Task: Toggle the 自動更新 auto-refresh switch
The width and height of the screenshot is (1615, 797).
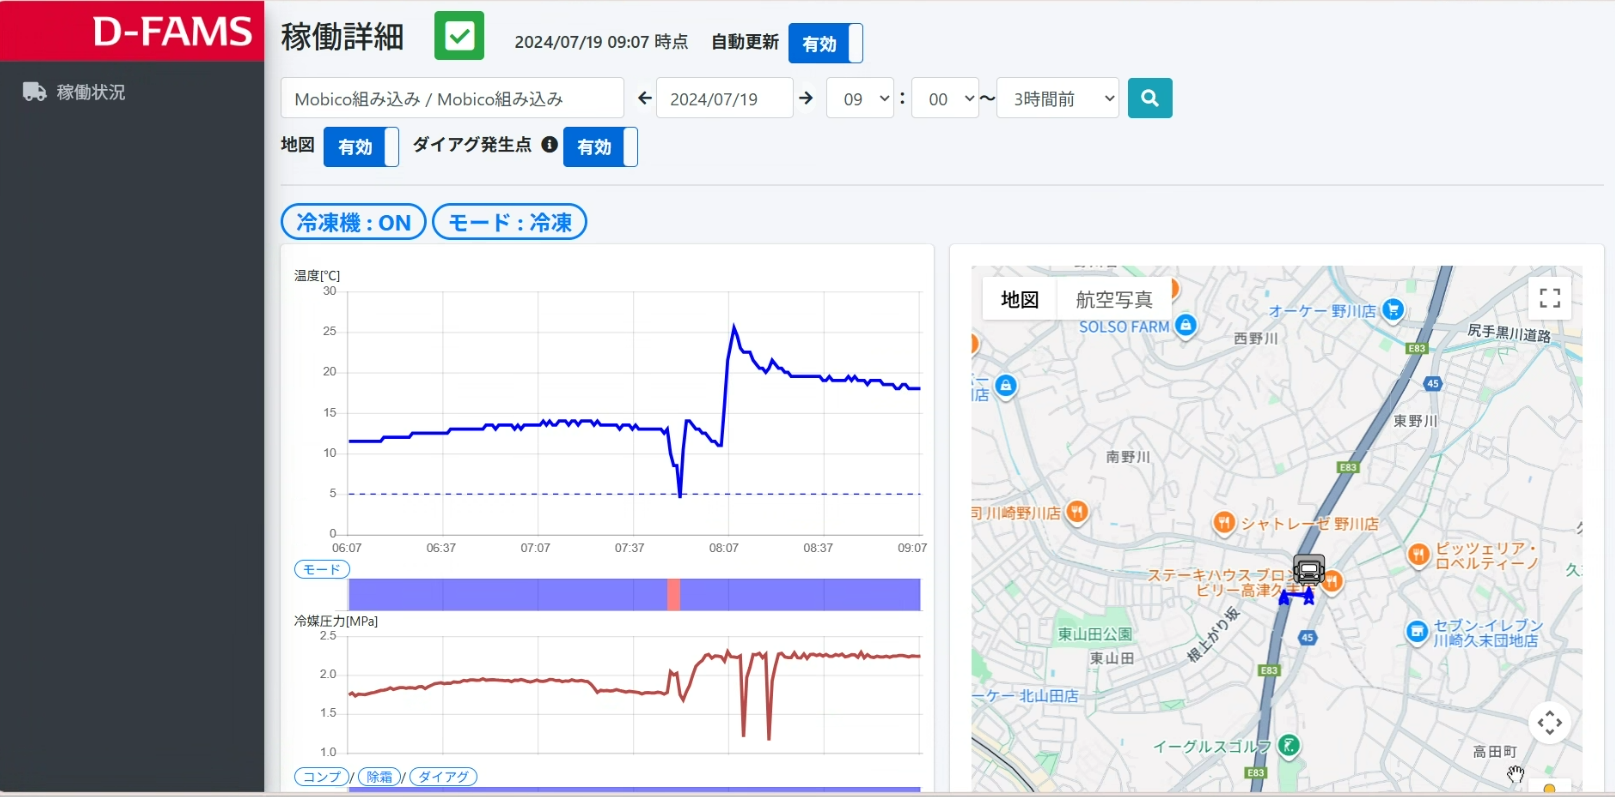Action: tap(825, 43)
